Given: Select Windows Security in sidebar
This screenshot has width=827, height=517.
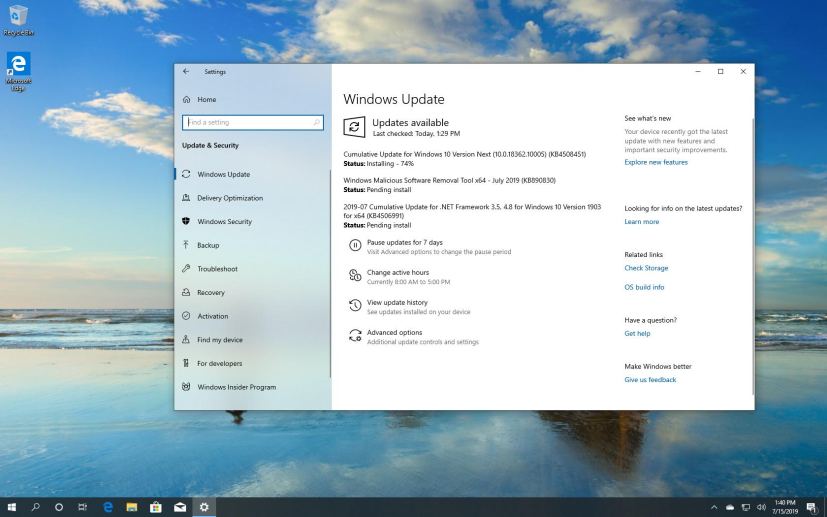Looking at the screenshot, I should point(225,222).
